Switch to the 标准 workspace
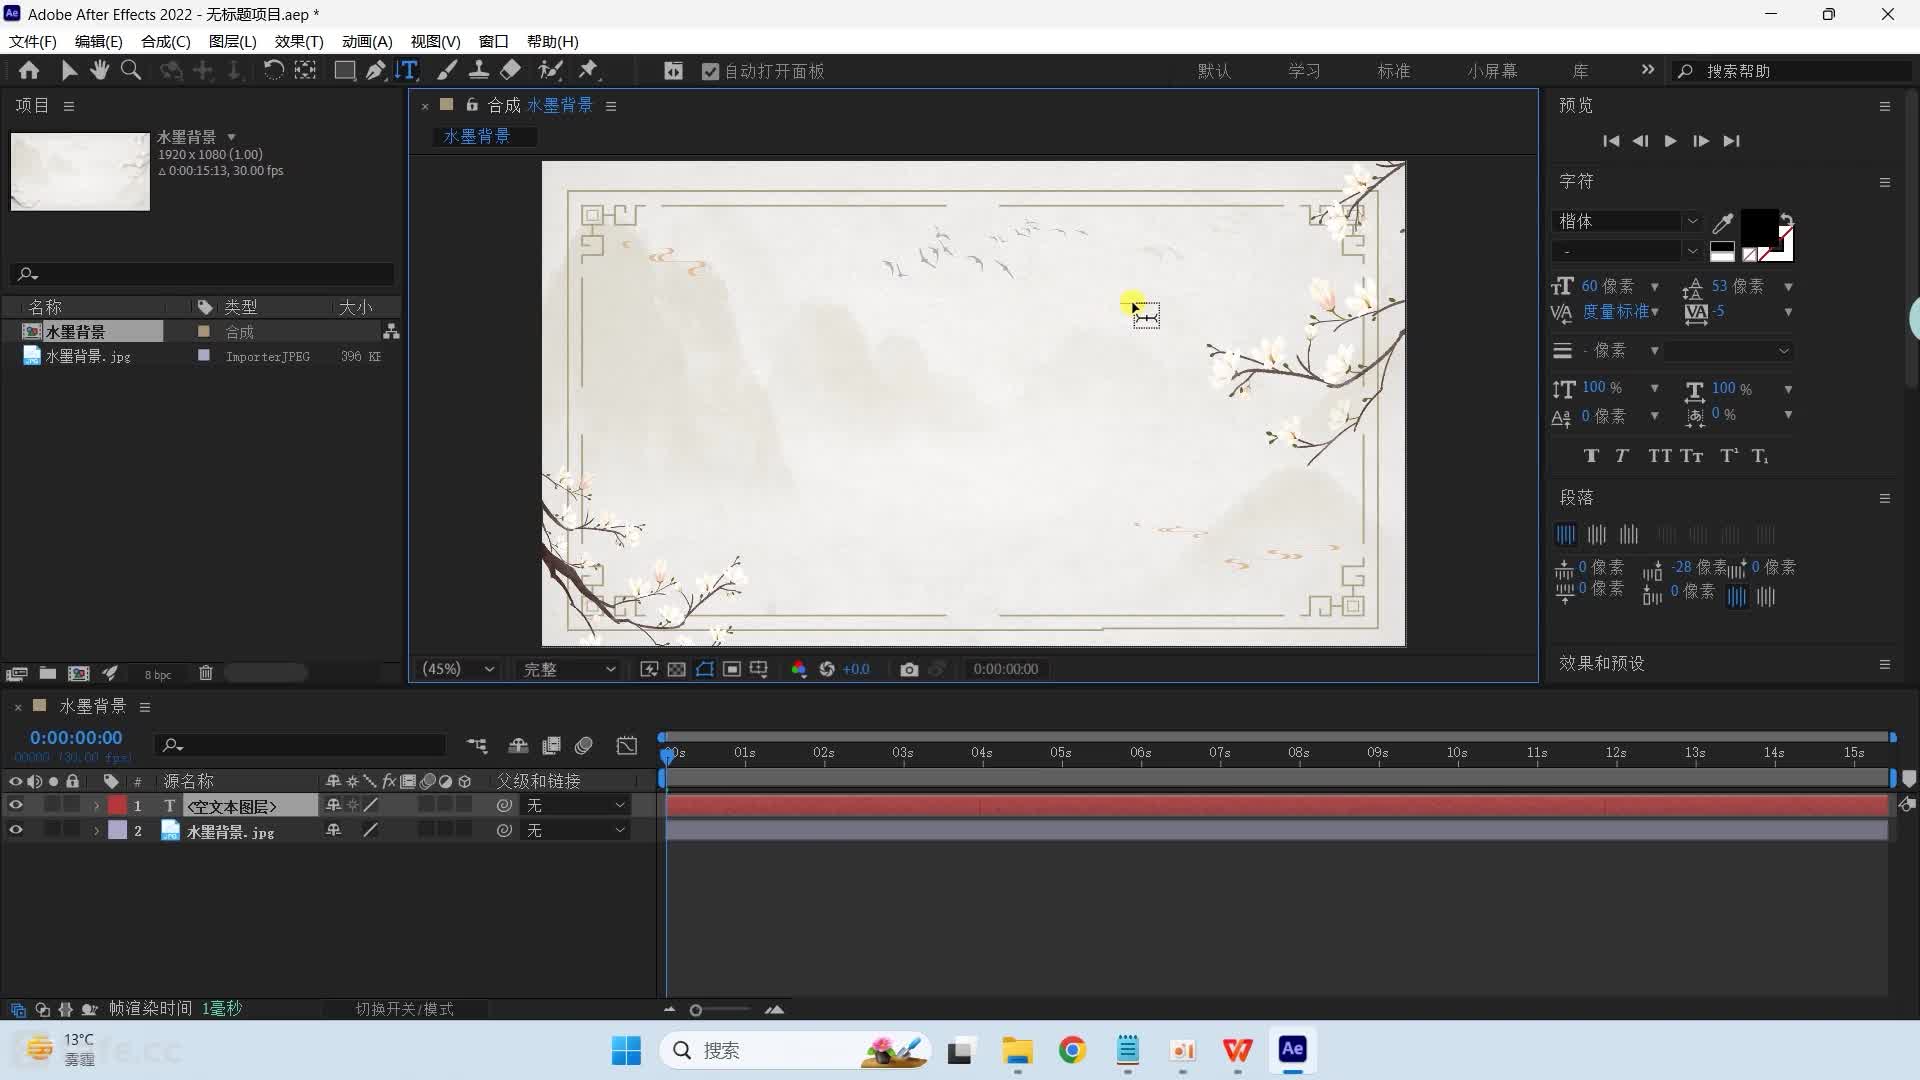The image size is (1920, 1080). (1393, 71)
